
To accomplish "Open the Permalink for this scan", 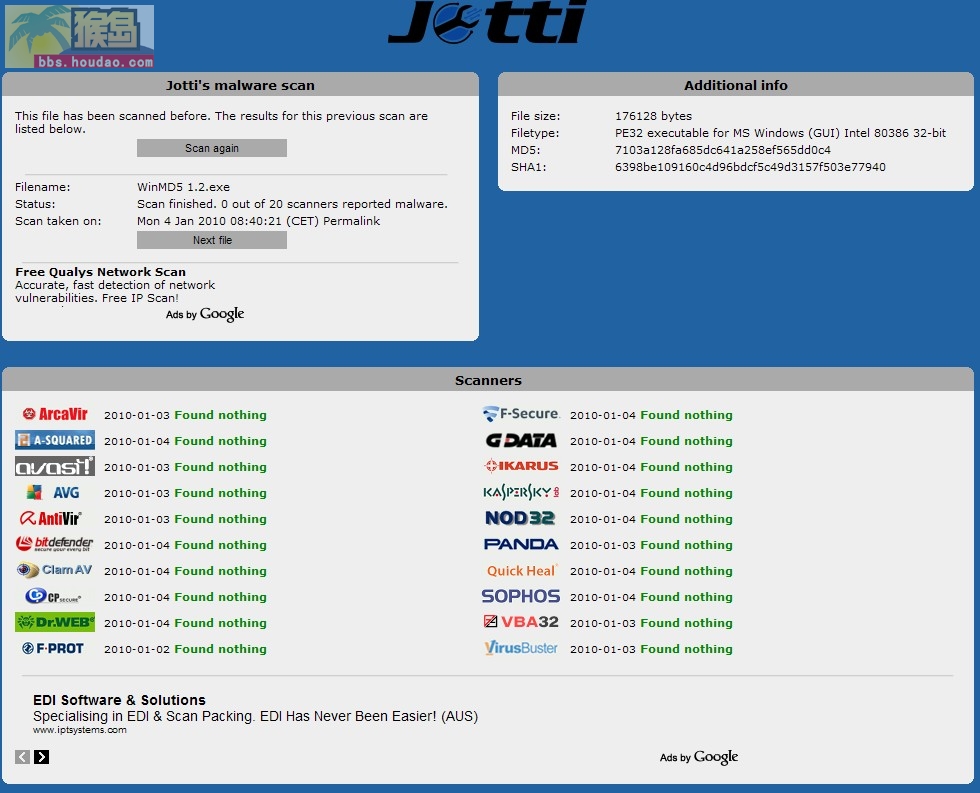I will 351,221.
